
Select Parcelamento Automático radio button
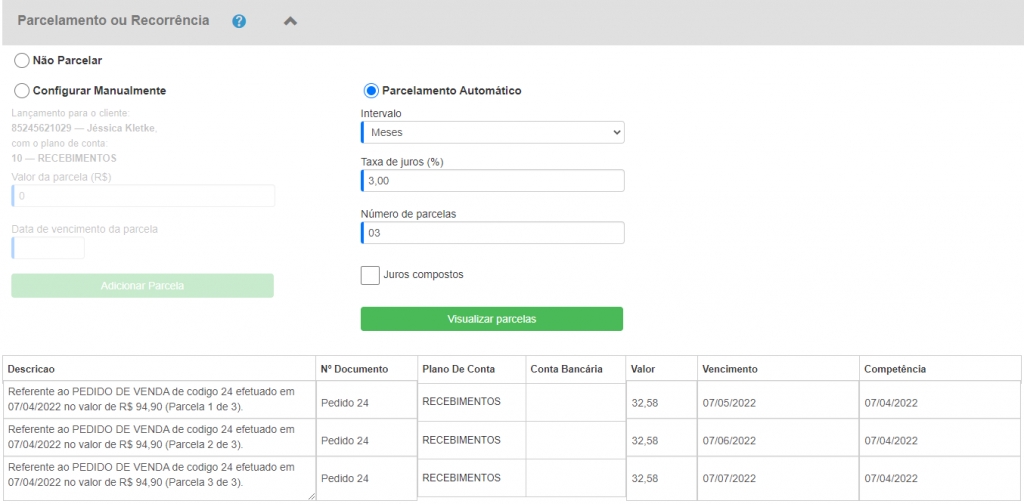click(x=371, y=90)
